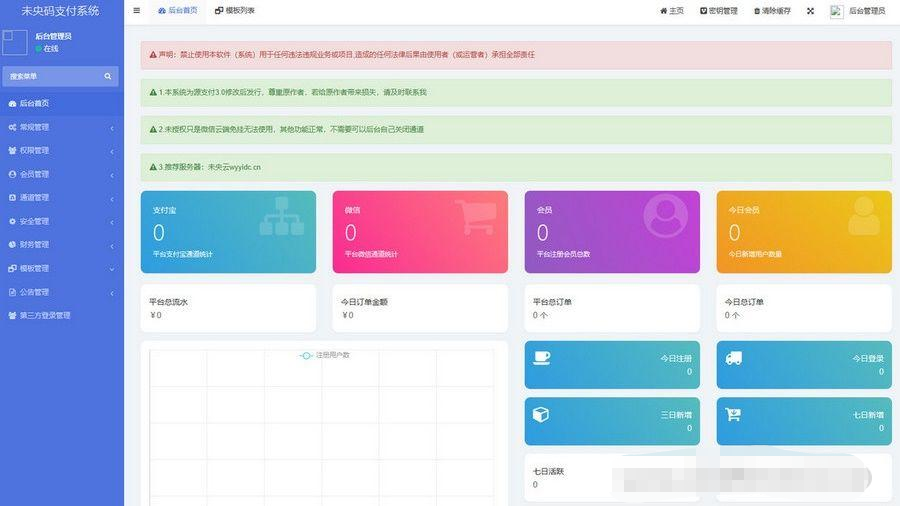Open the 后台管理员 user menu in header
Screen dimensions: 900x506
(x=867, y=11)
